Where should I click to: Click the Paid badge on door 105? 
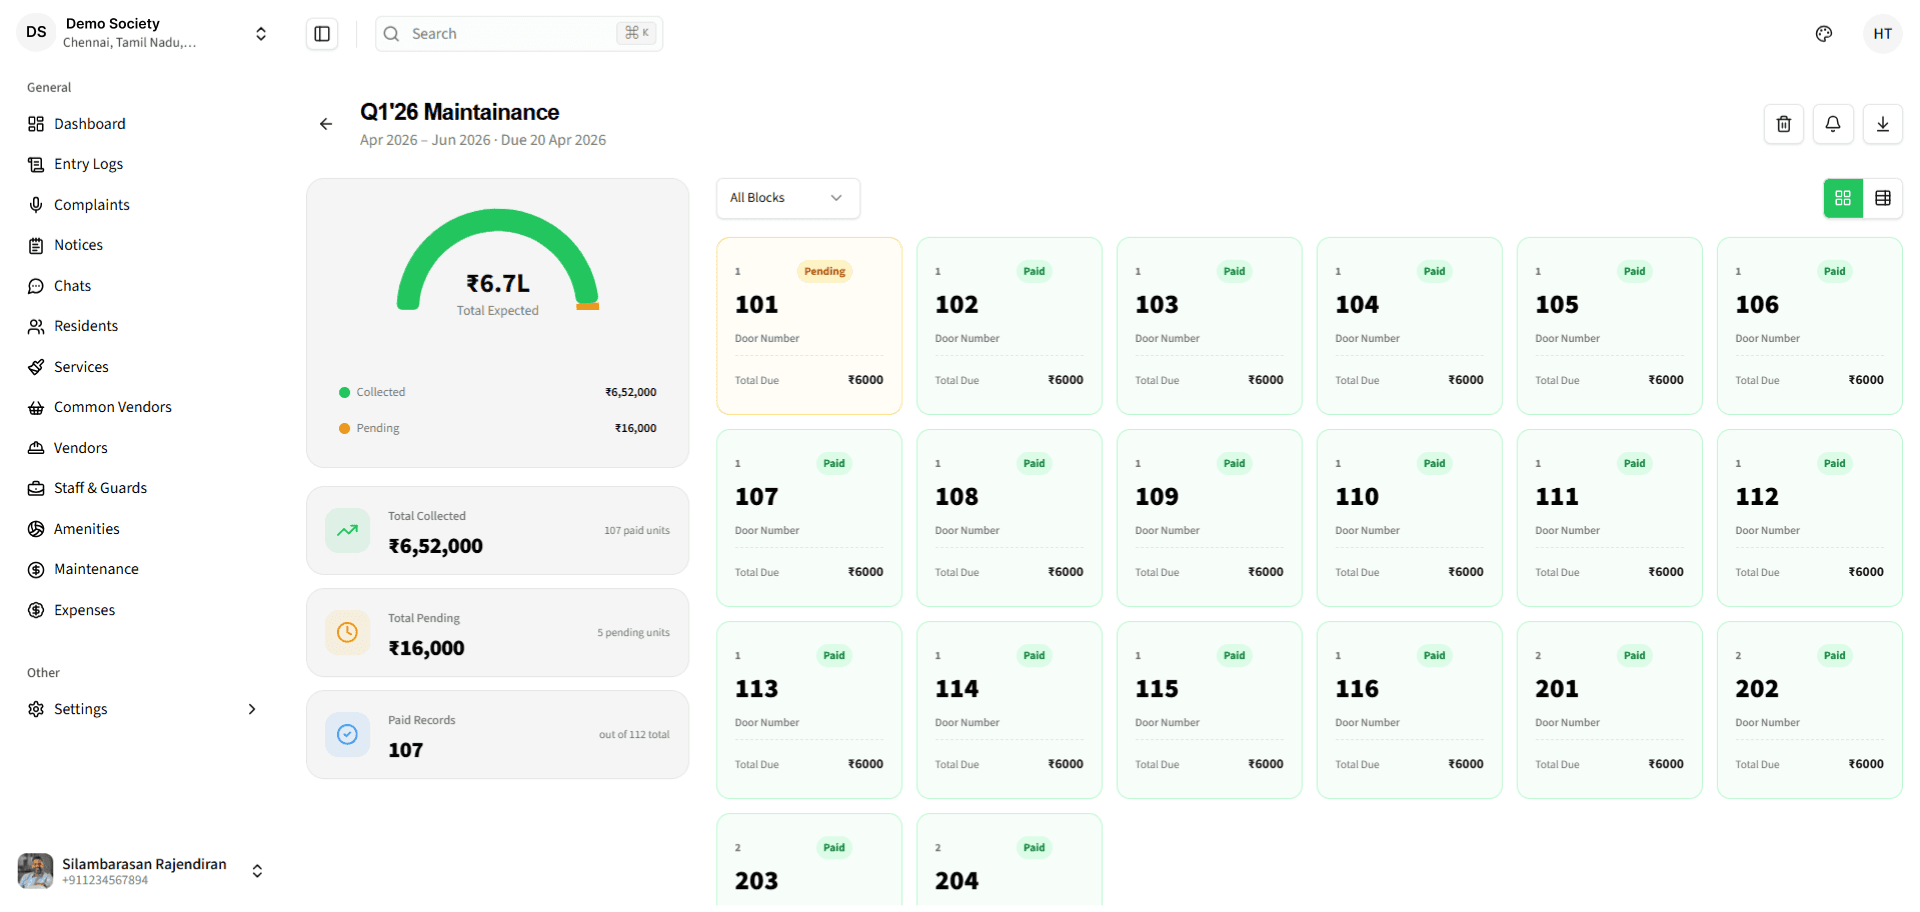coord(1635,271)
